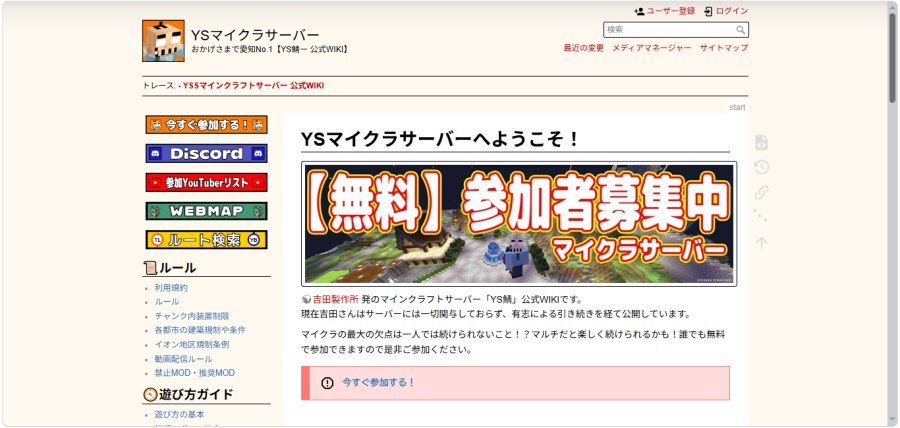The height and width of the screenshot is (428, 900).
Task: Click the fold/unfold all side tool icon
Action: tap(761, 217)
